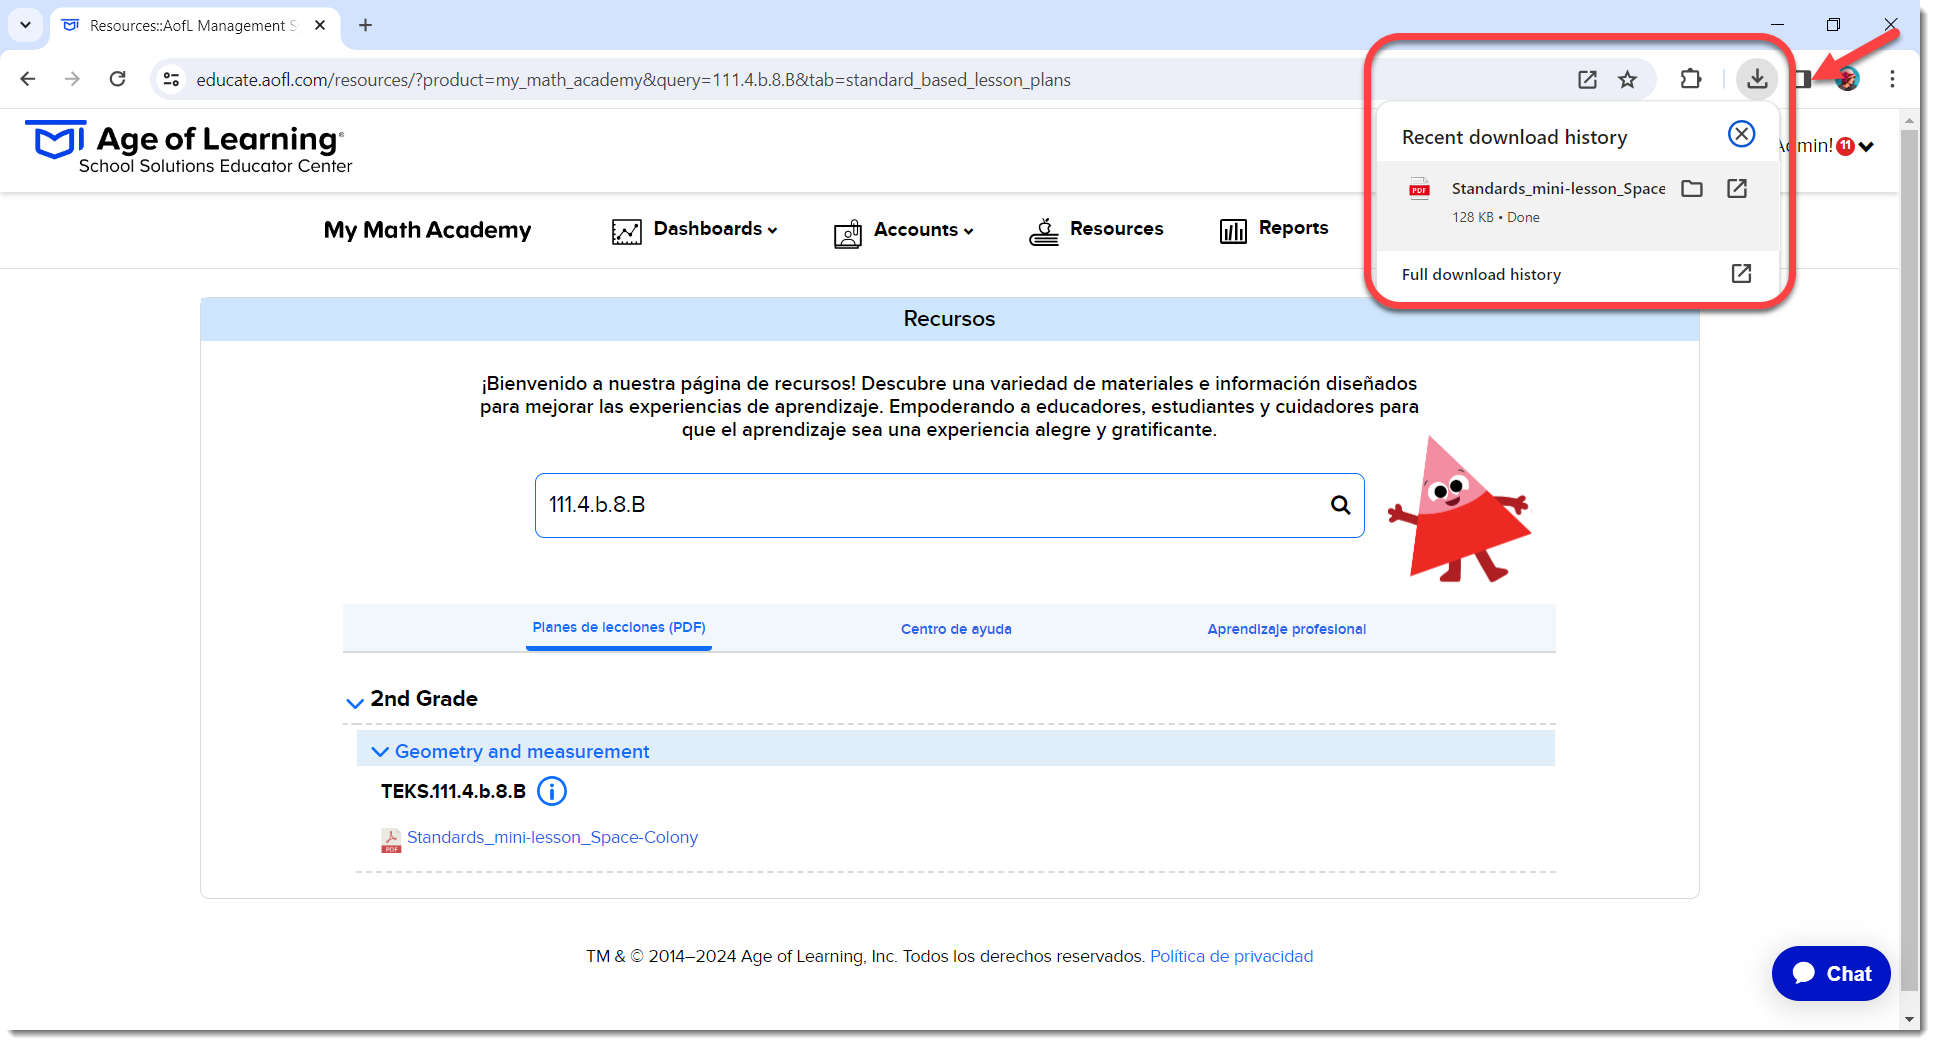Click the browser Forward arrow
Screen dimensions: 1935x1045
(x=72, y=79)
